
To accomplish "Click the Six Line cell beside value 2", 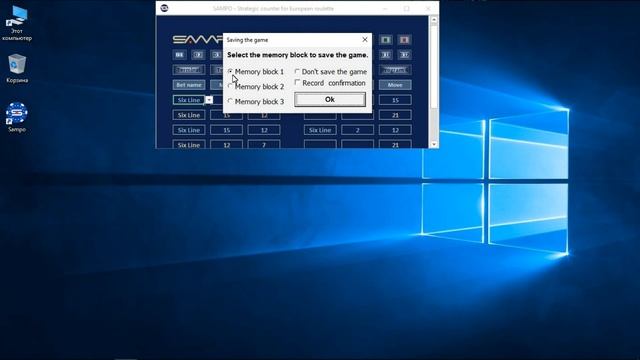I will pos(320,130).
